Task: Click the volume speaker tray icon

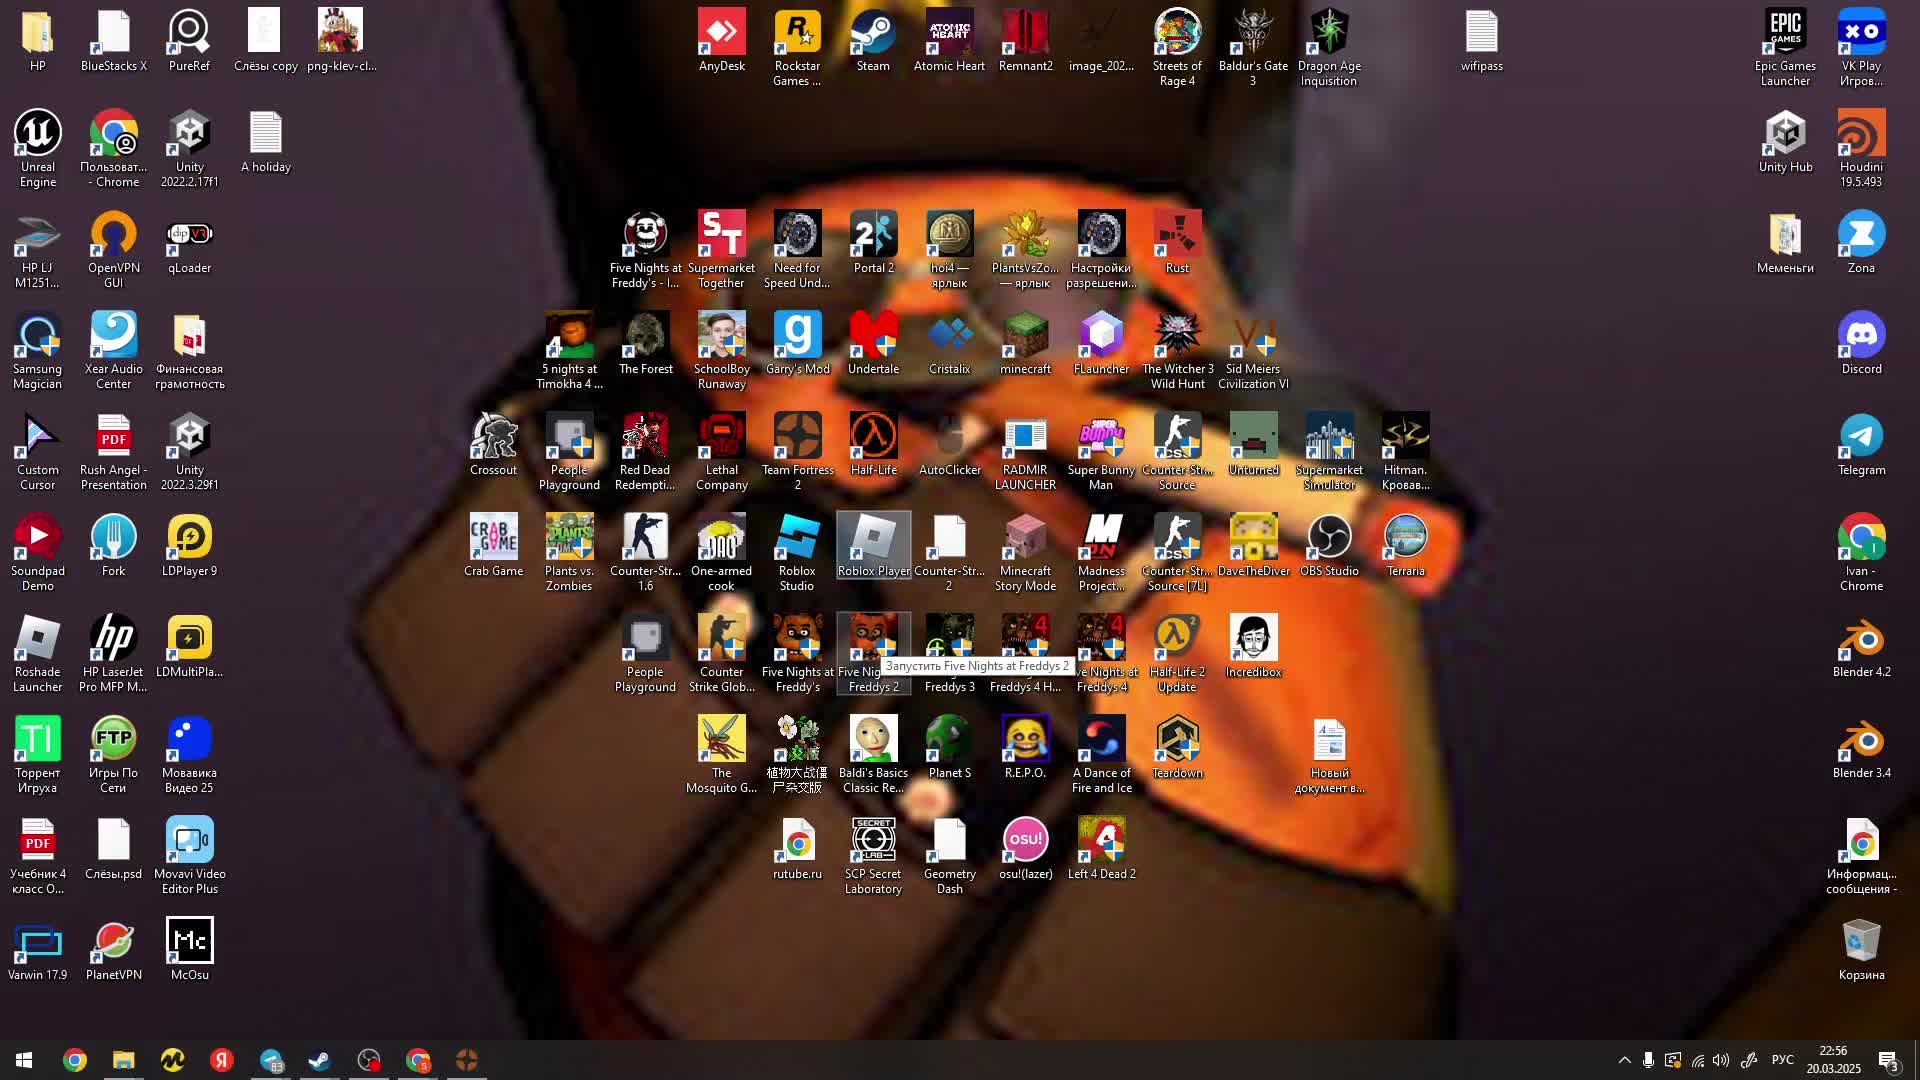Action: (x=1721, y=1060)
